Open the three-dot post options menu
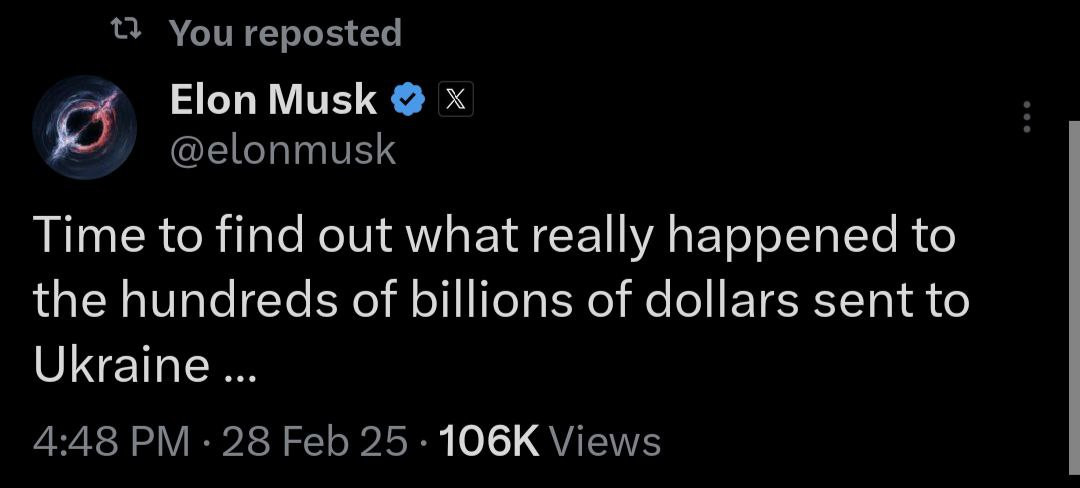This screenshot has height=488, width=1080. tap(1025, 118)
